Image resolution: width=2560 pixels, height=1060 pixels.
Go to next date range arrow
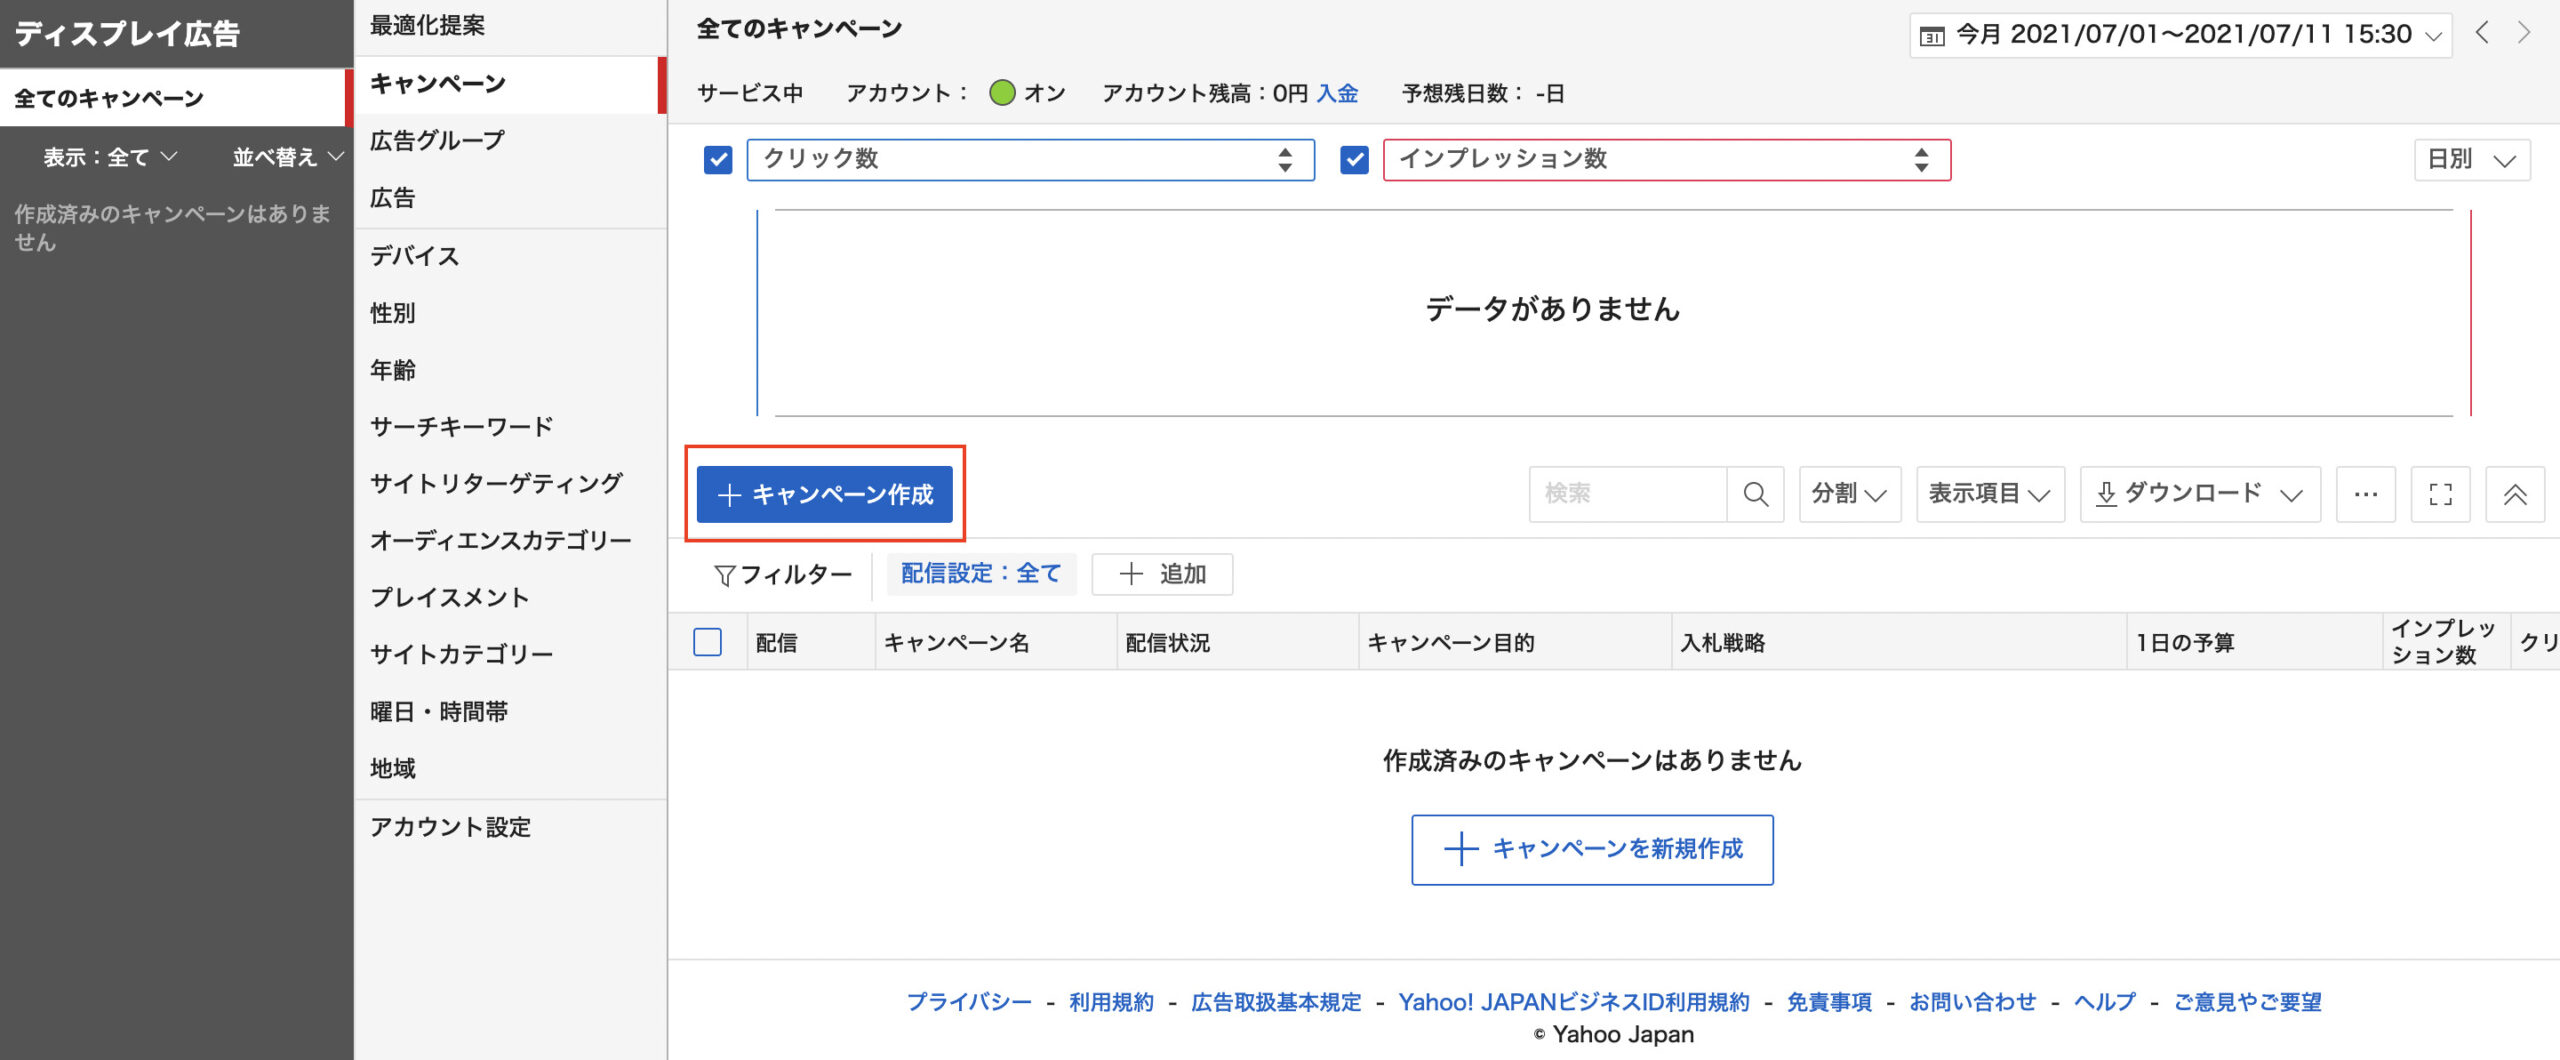point(2524,33)
